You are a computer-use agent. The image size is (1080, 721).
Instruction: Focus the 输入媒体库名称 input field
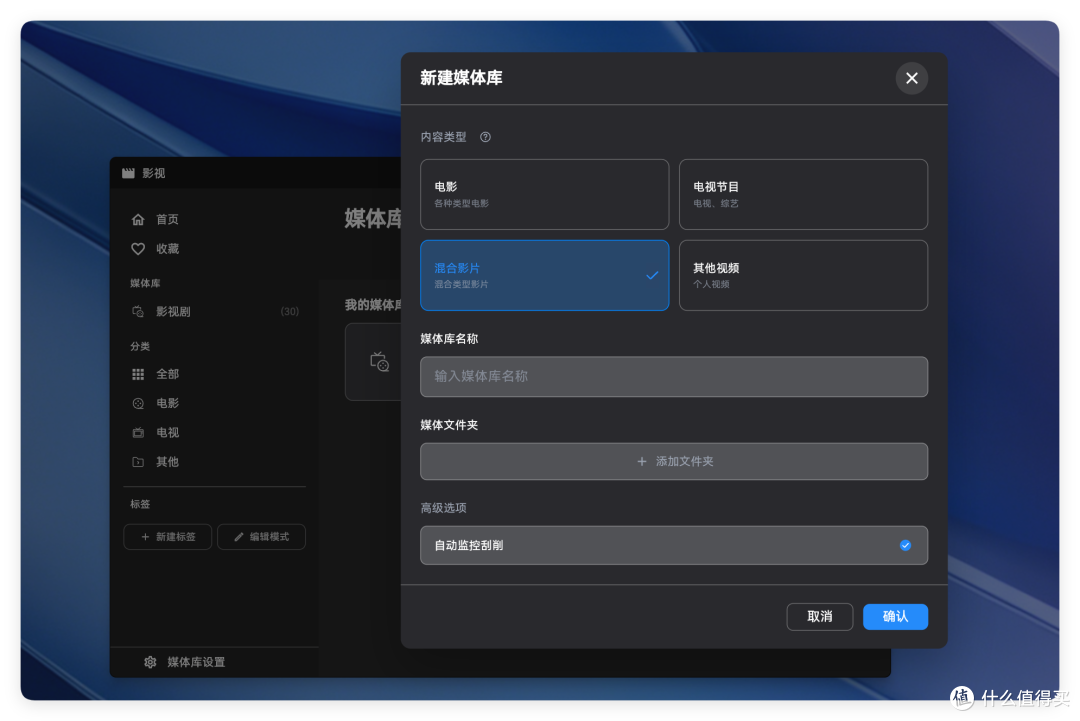click(674, 377)
